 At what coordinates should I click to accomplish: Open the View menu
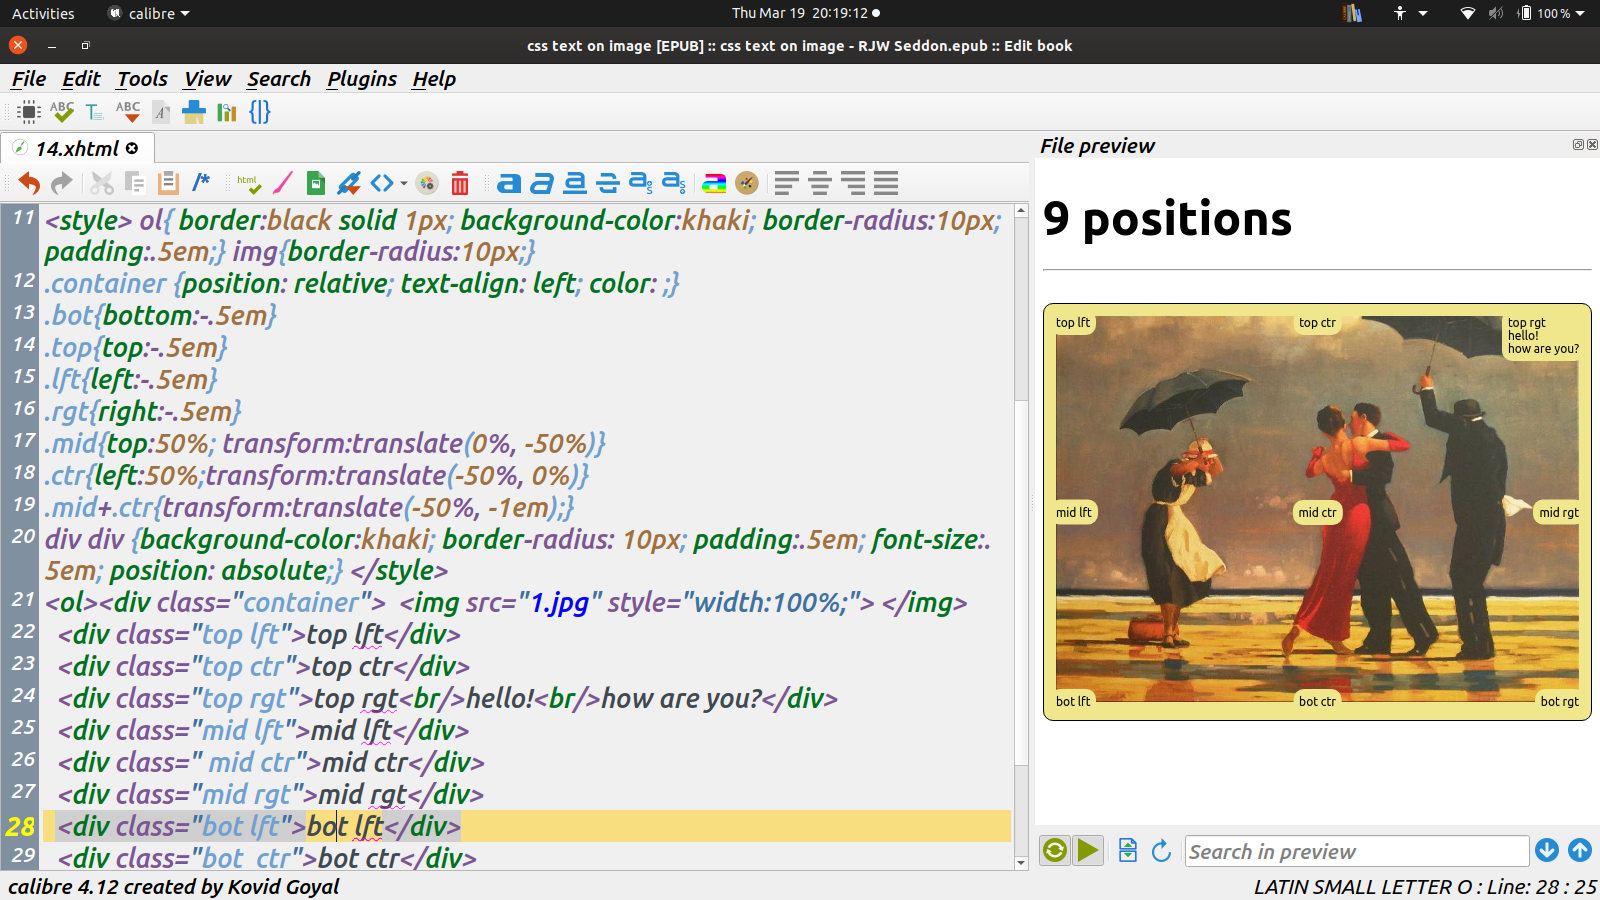[x=207, y=79]
